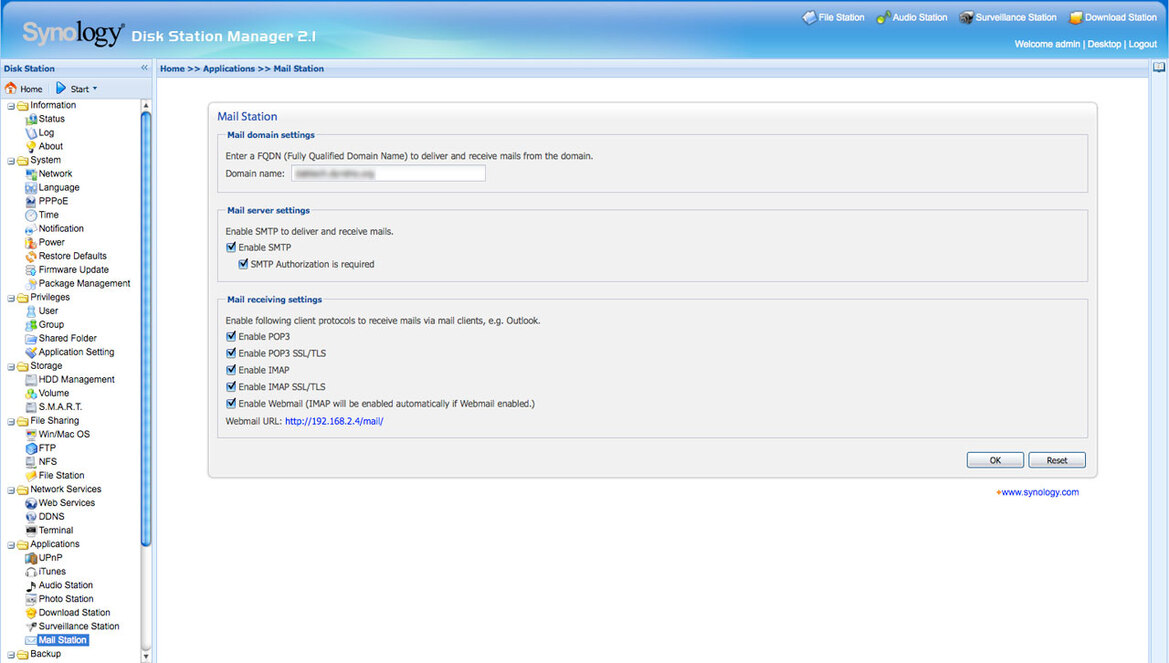Click the PPPoE icon in sidebar
This screenshot has height=663, width=1169.
tap(31, 201)
